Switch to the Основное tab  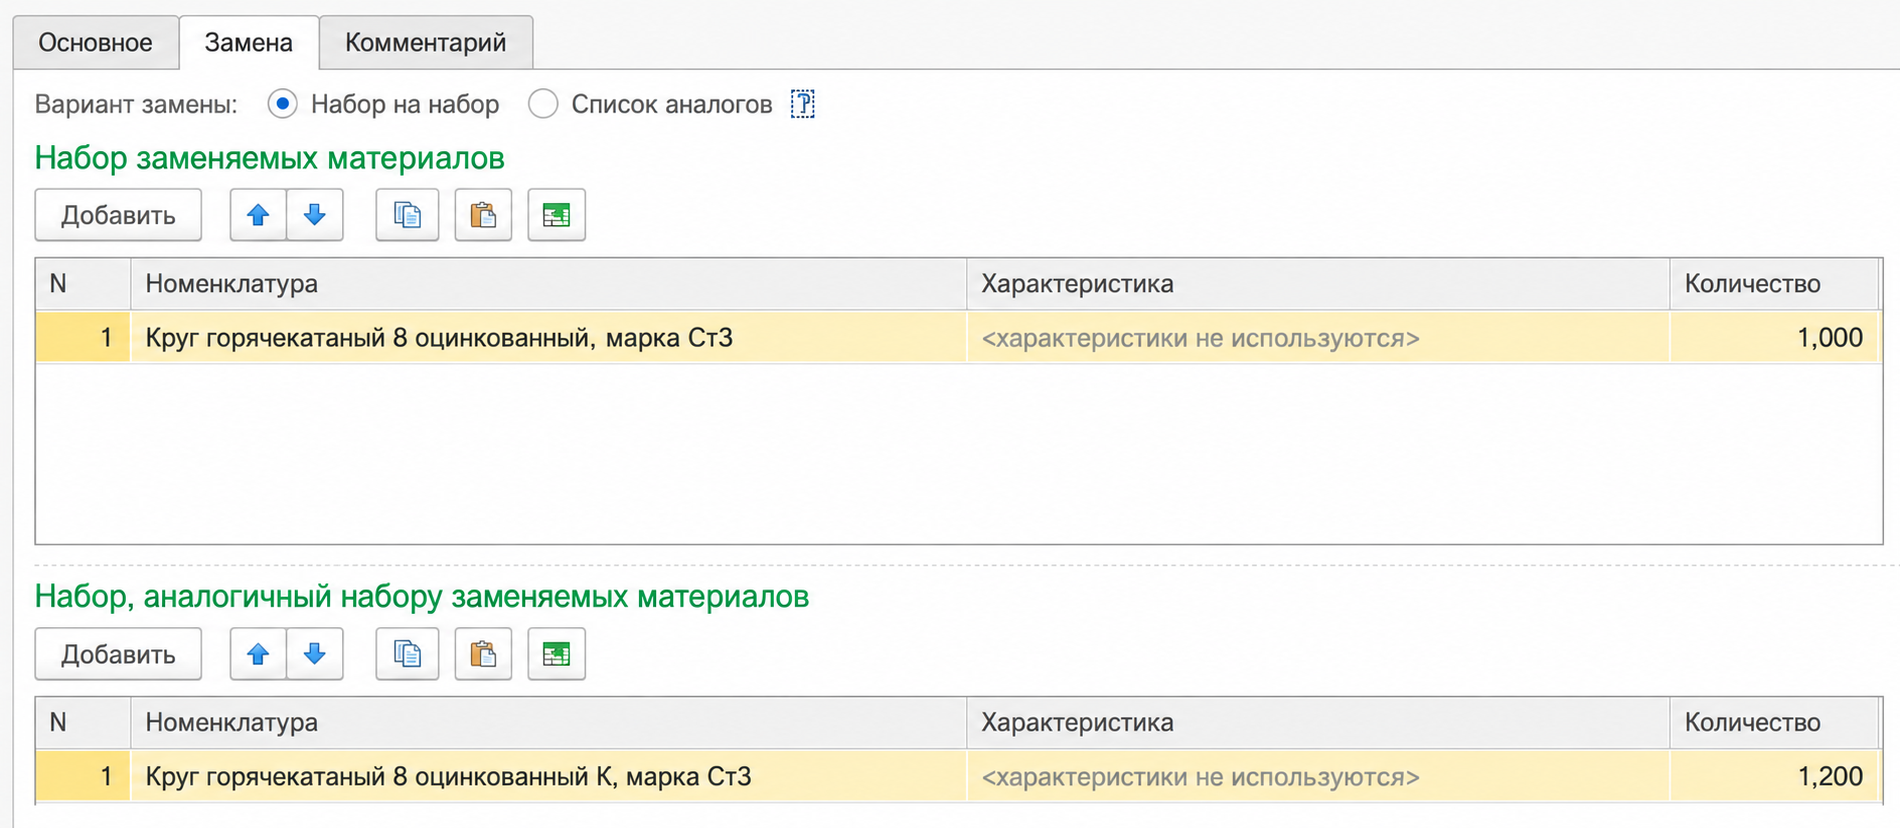[96, 43]
